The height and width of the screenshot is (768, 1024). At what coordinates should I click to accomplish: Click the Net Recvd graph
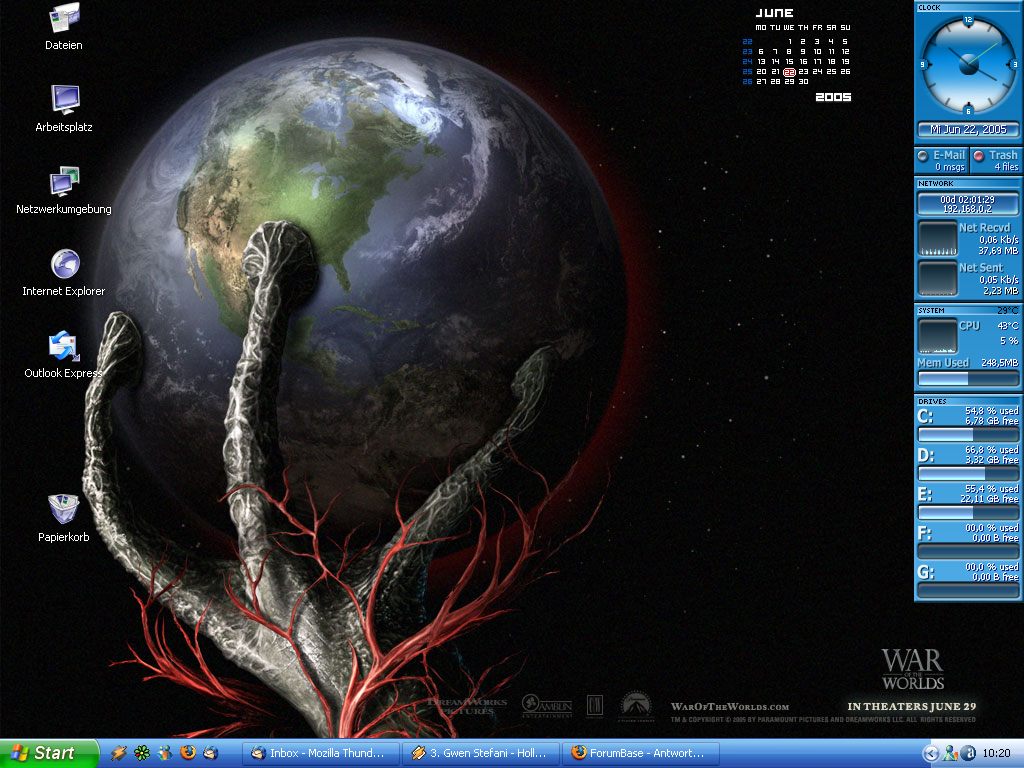pos(938,239)
